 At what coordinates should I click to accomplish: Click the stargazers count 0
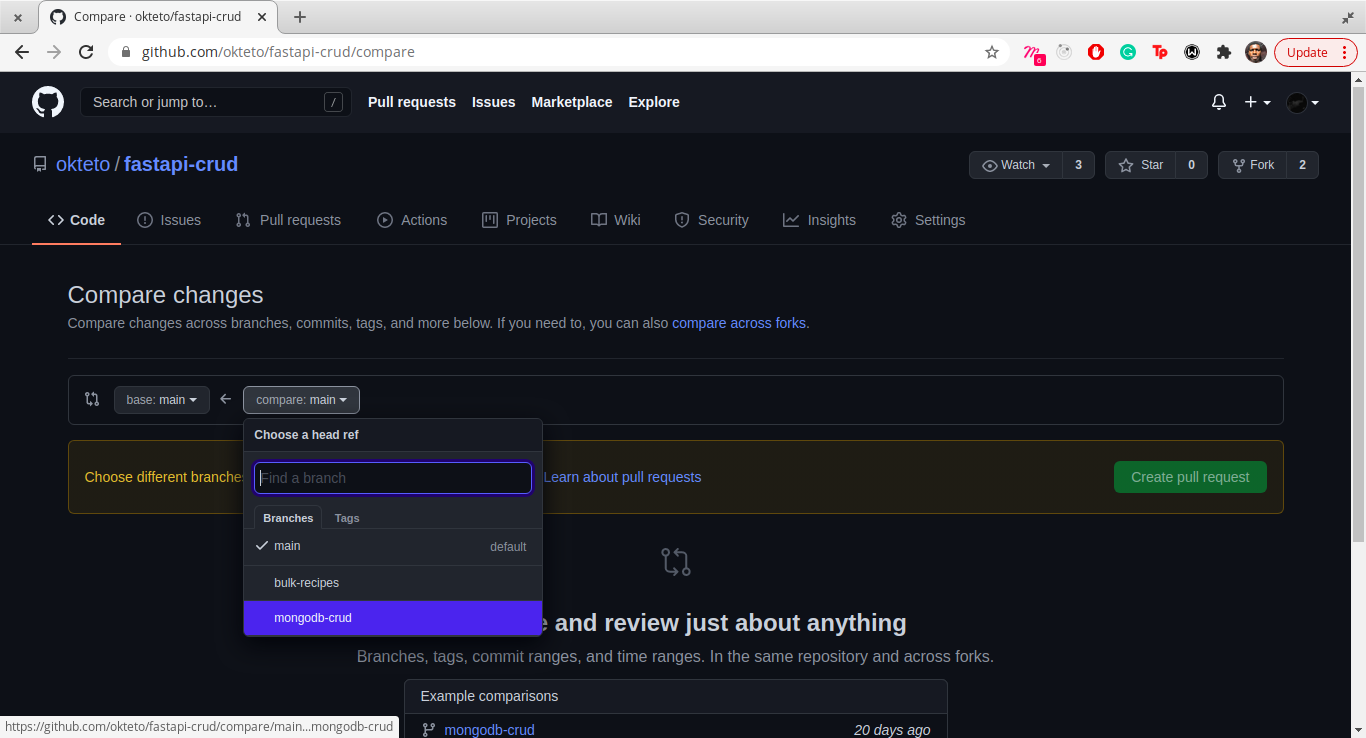click(1191, 165)
